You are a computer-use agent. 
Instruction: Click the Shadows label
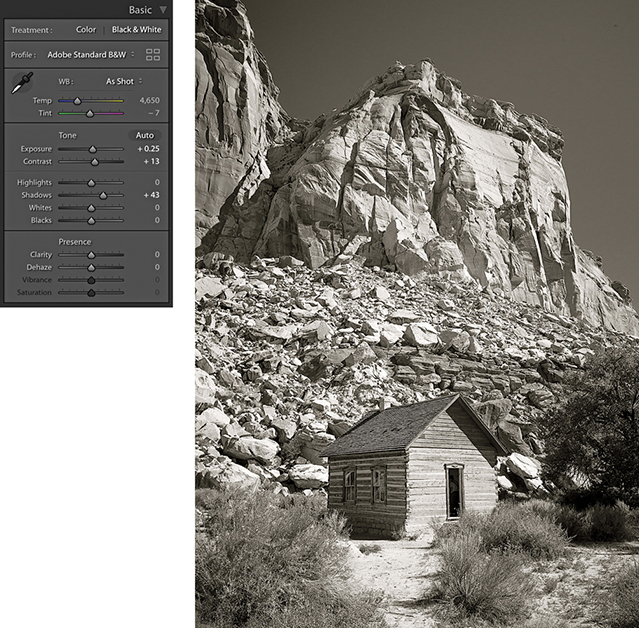(x=37, y=195)
